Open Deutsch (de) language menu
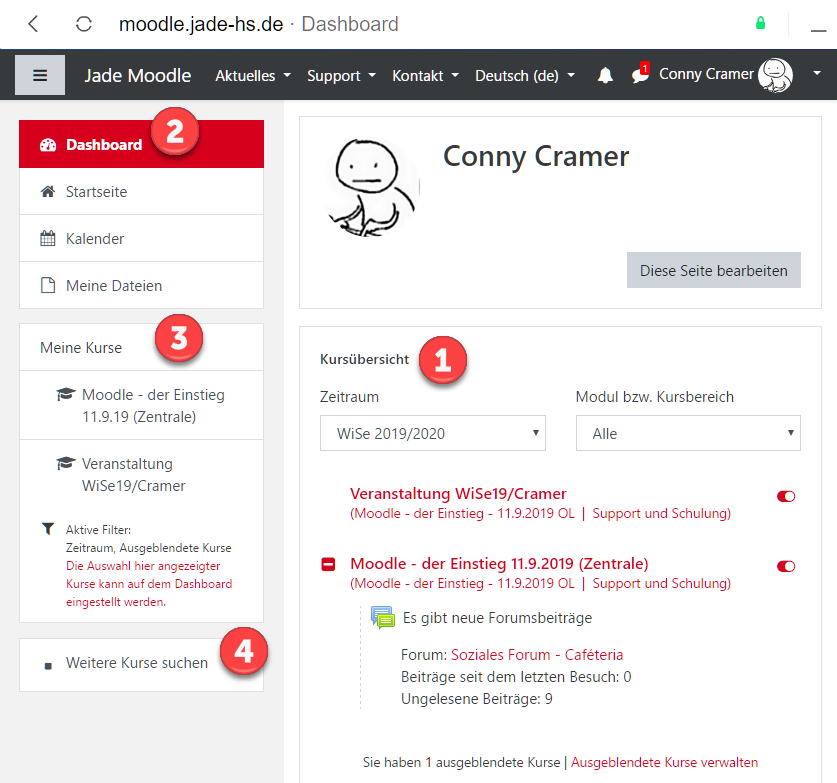The image size is (837, 783). point(525,76)
